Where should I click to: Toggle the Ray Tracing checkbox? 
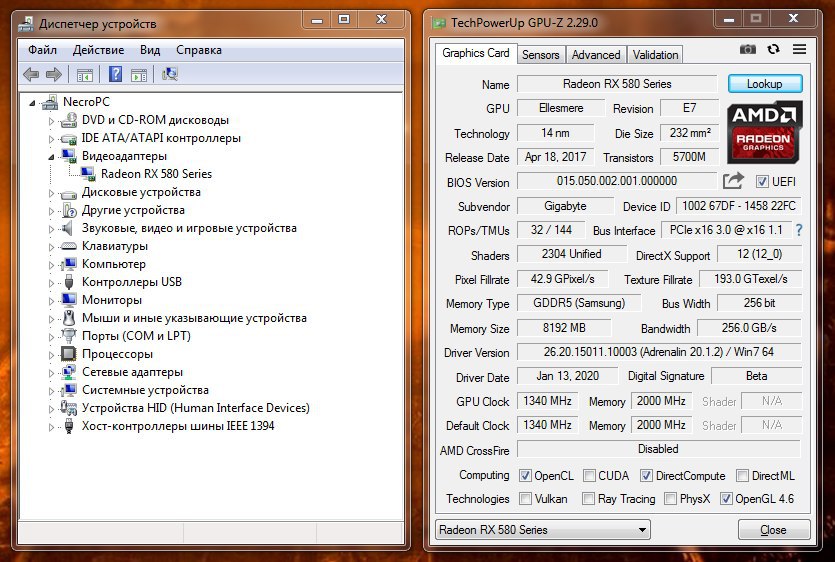click(x=588, y=499)
